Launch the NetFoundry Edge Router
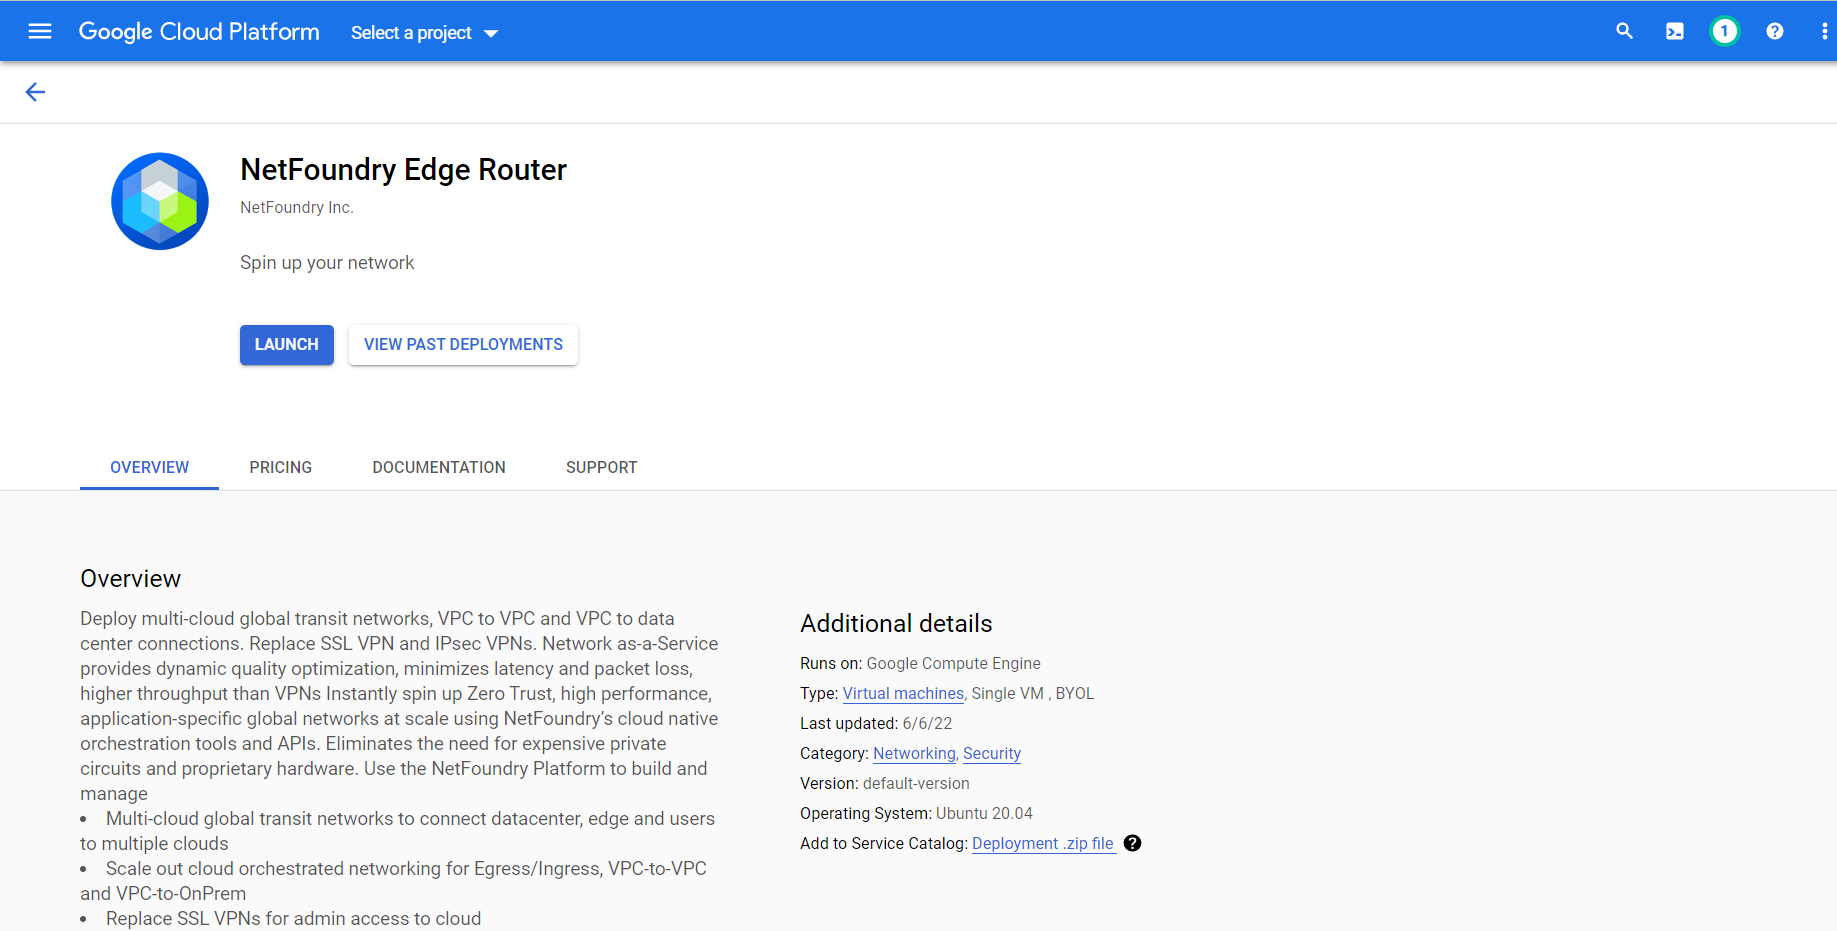Image resolution: width=1837 pixels, height=931 pixels. click(x=287, y=344)
